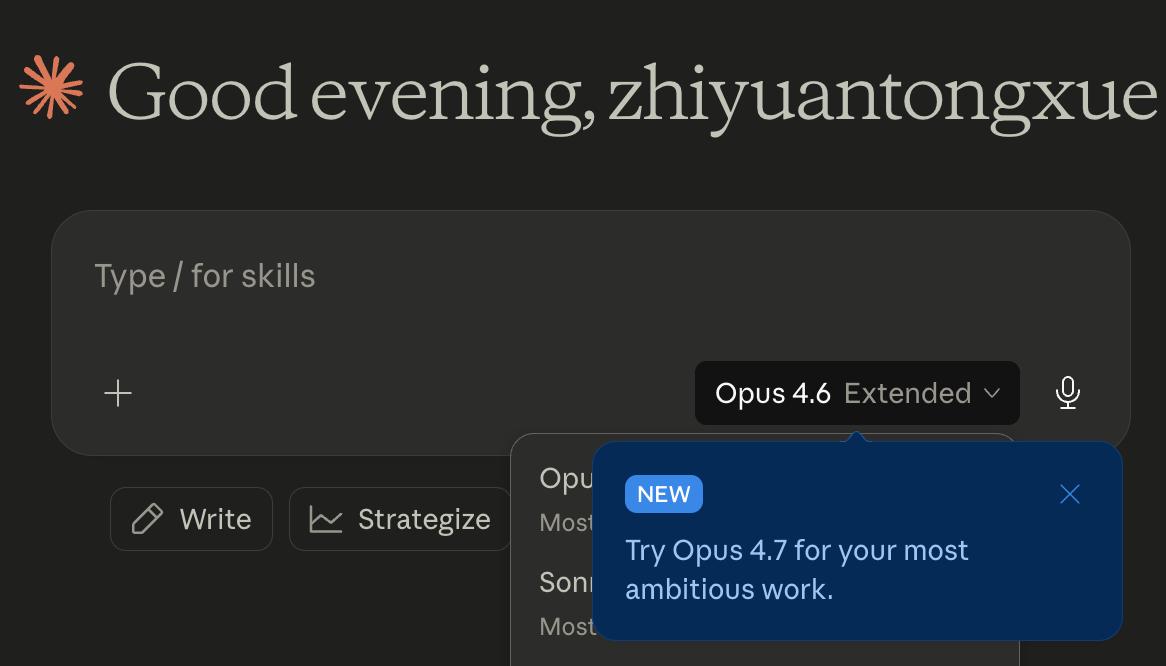Start voice input with the microphone icon
Image resolution: width=1166 pixels, height=666 pixels.
click(x=1067, y=393)
